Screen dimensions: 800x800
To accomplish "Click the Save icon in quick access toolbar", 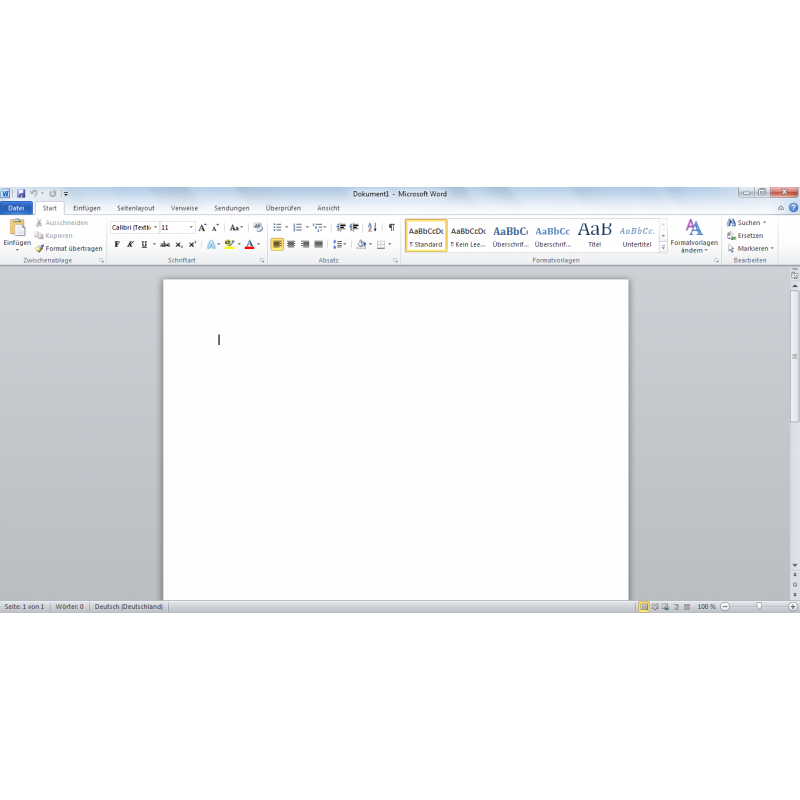I will 20,193.
